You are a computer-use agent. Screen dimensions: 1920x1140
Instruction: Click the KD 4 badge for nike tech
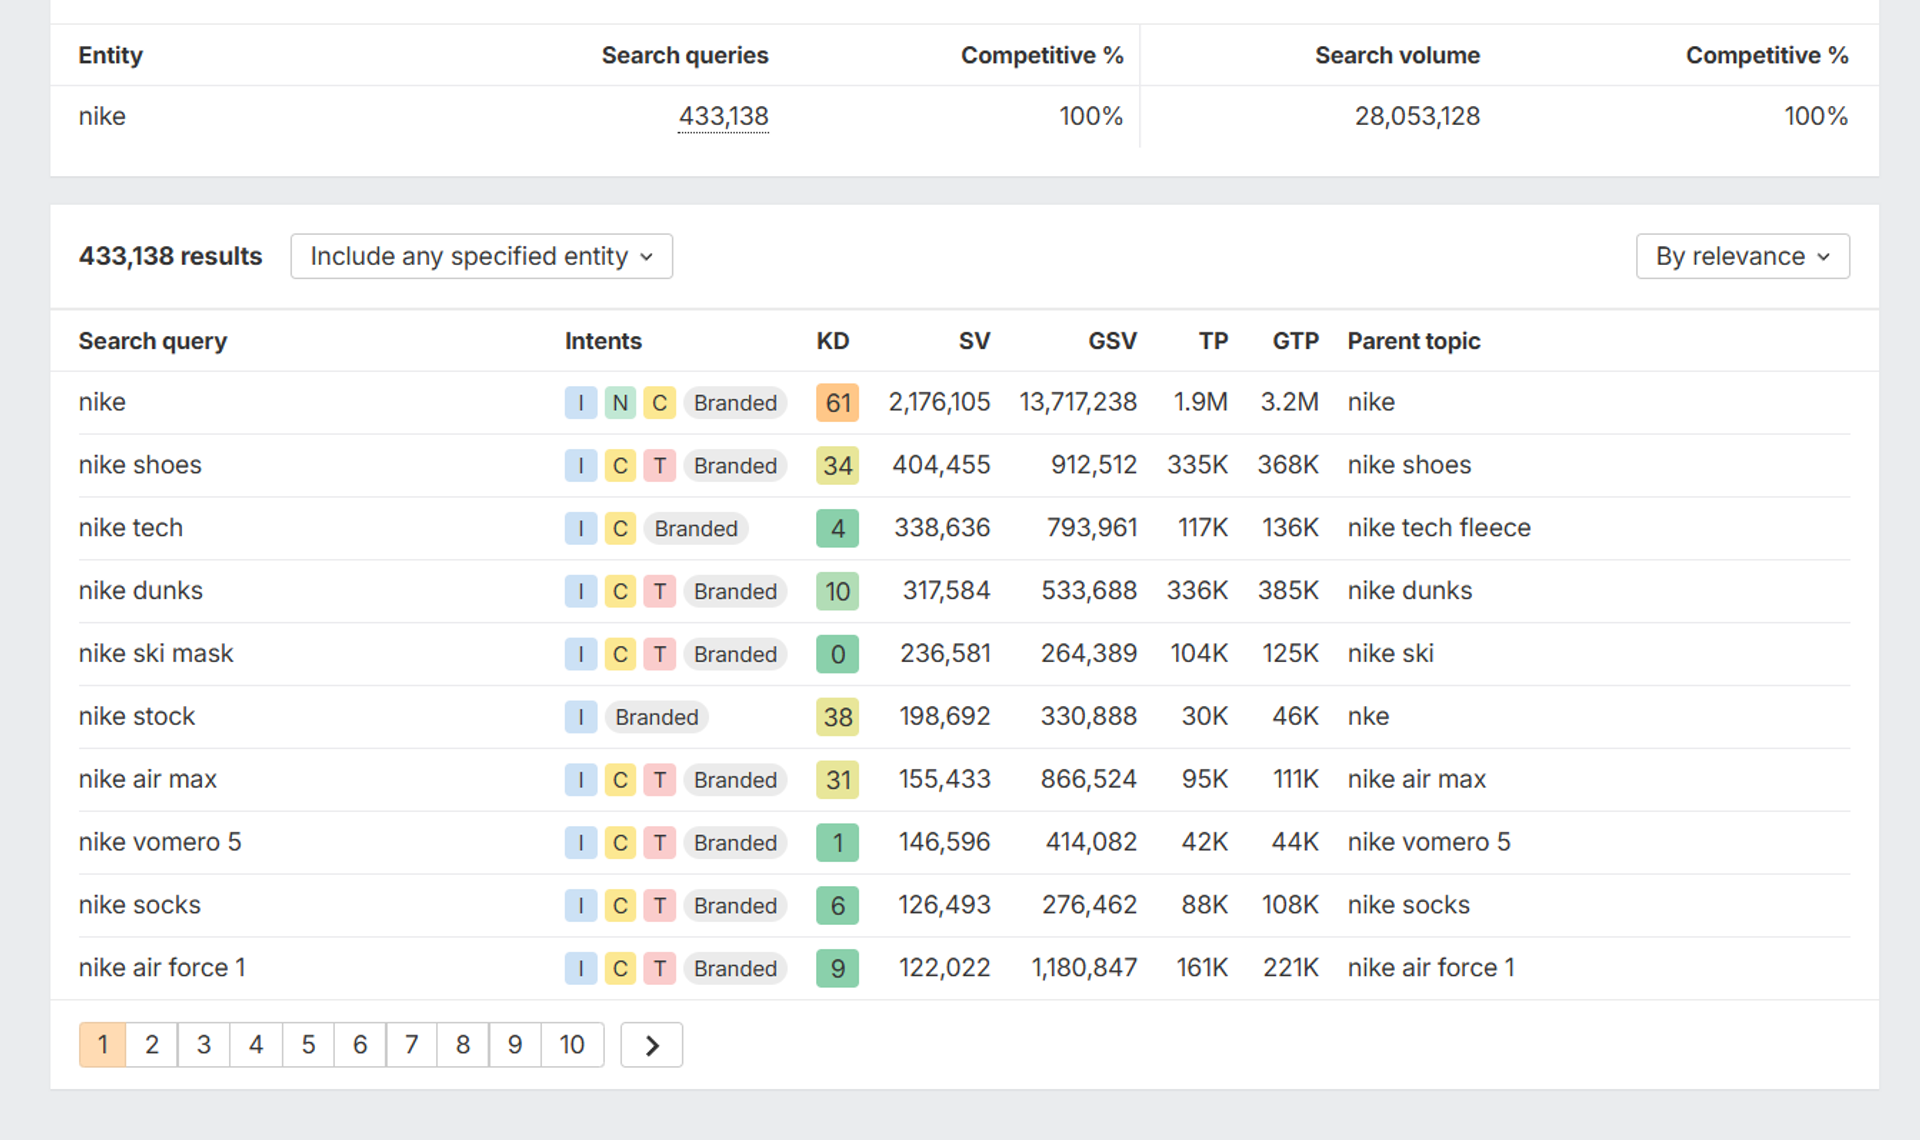pos(838,529)
